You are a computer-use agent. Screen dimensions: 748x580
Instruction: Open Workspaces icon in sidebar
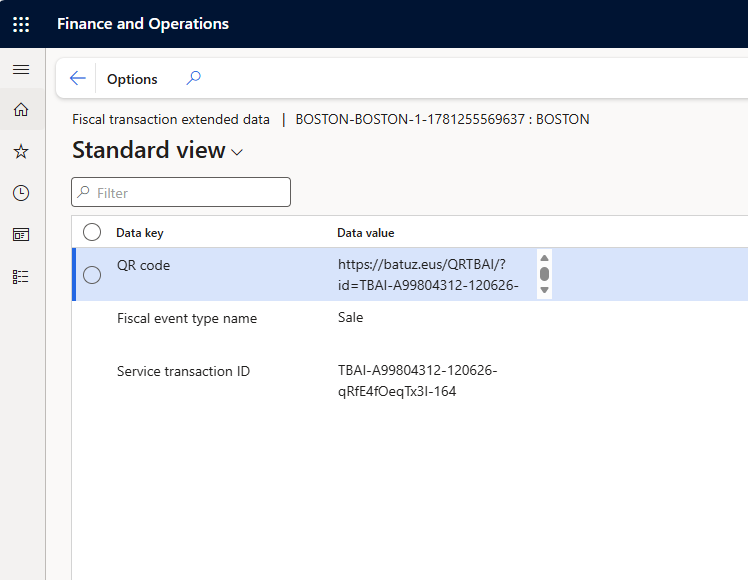tap(21, 235)
